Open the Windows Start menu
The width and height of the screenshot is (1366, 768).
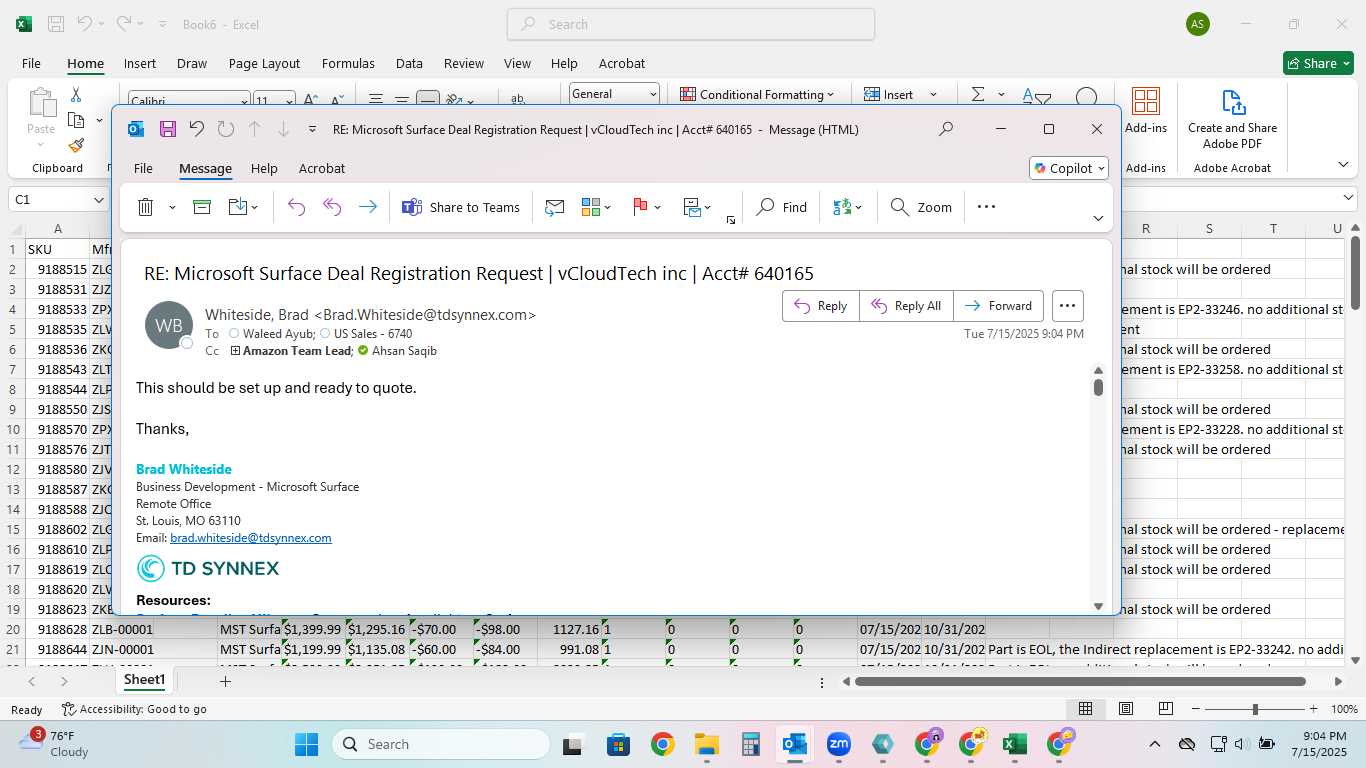(x=306, y=744)
